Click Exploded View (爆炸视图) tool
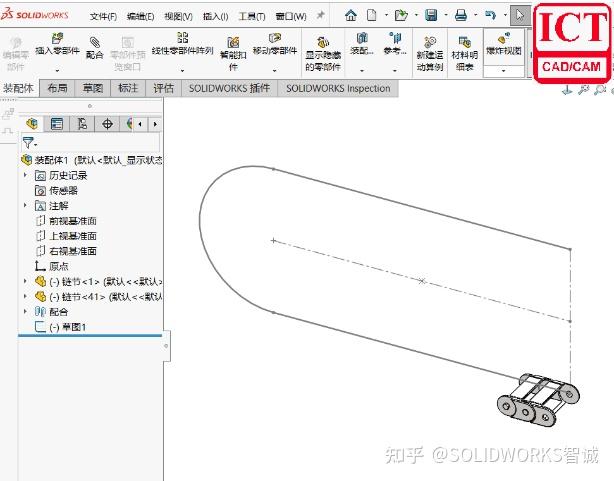 point(504,45)
